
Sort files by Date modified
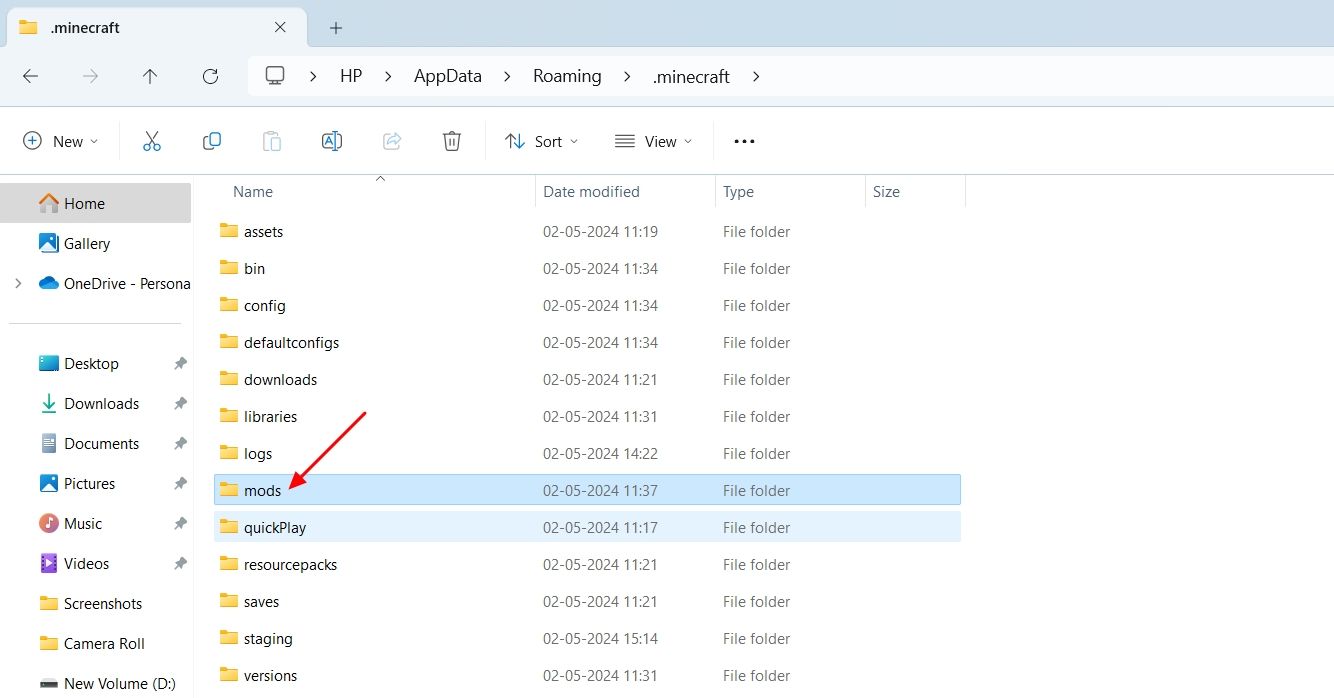tap(590, 191)
